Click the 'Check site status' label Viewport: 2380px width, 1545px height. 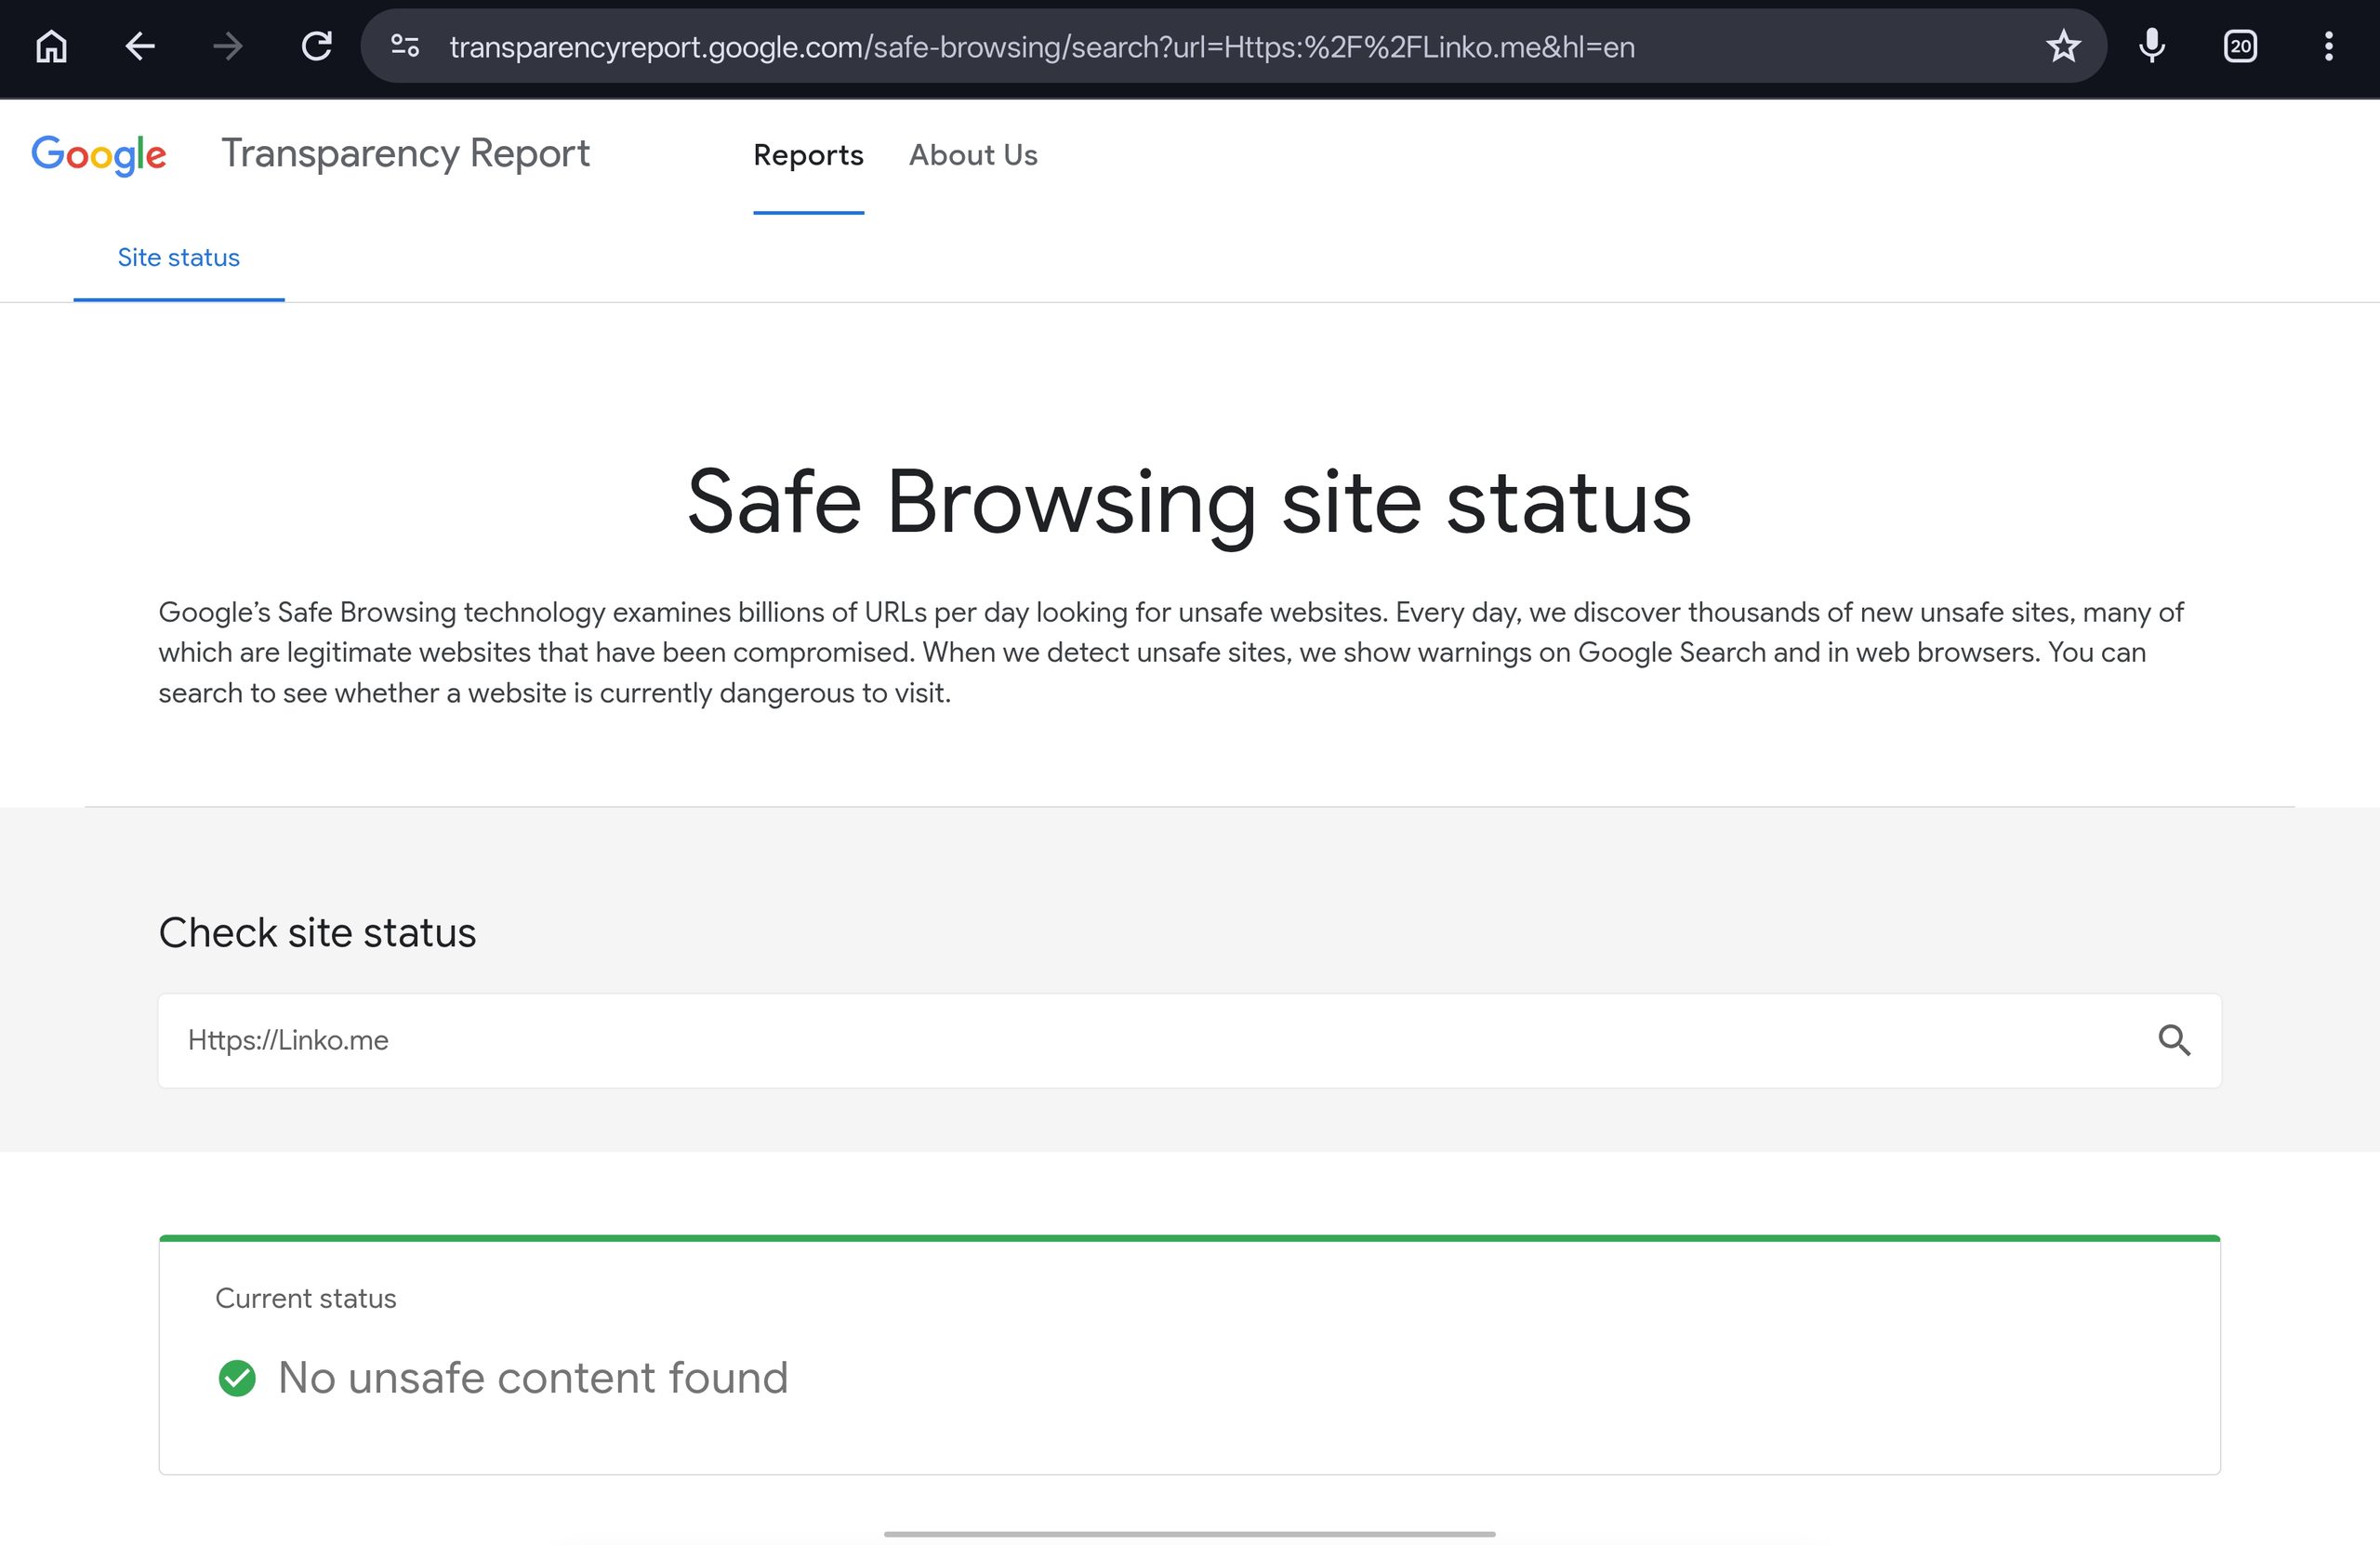(x=317, y=933)
